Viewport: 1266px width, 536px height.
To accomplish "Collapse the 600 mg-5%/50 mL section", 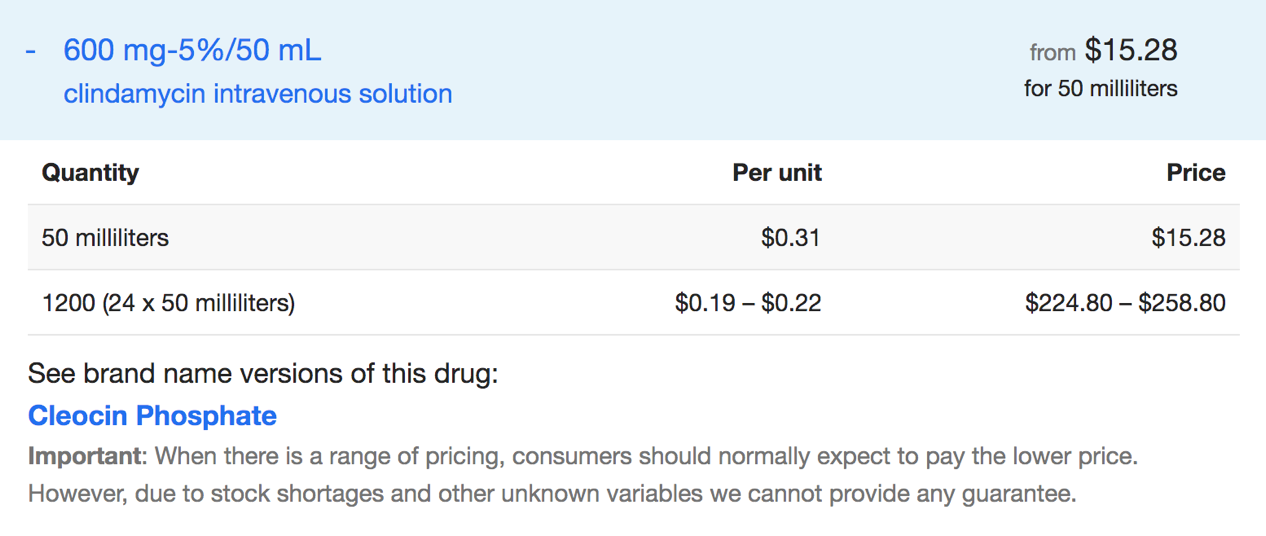I will (x=633, y=70).
